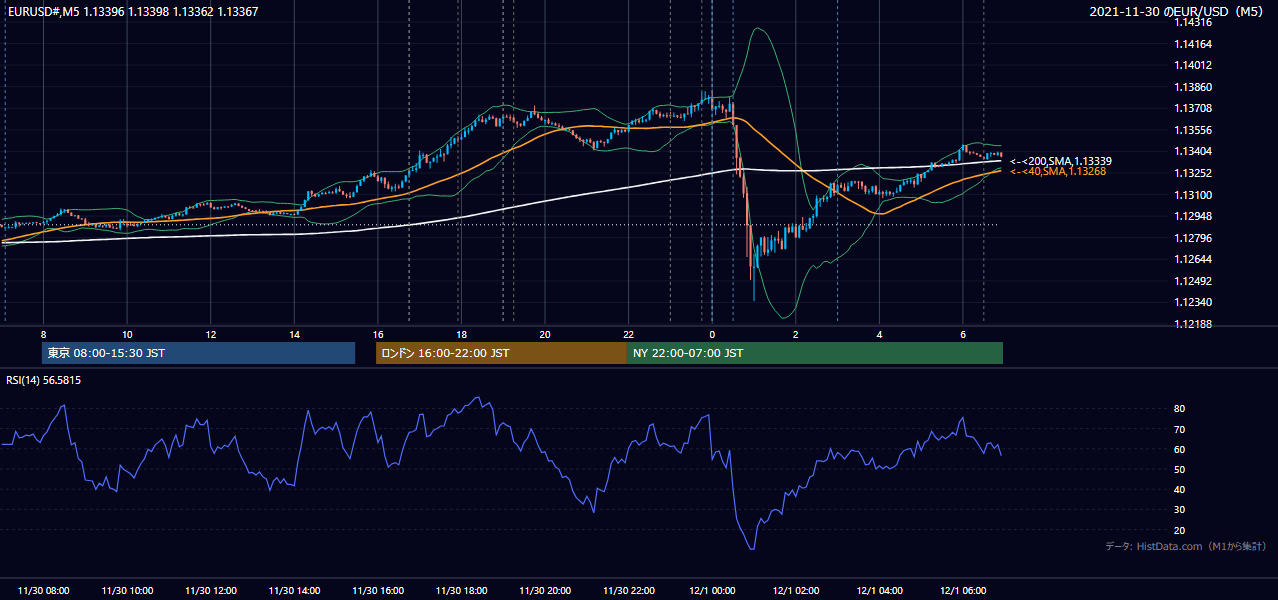Click hour label 6 under the price chart

click(963, 335)
